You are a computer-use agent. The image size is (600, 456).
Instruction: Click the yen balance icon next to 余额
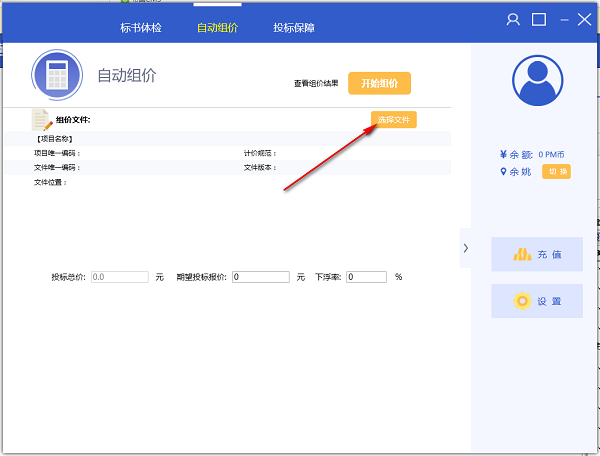[502, 155]
